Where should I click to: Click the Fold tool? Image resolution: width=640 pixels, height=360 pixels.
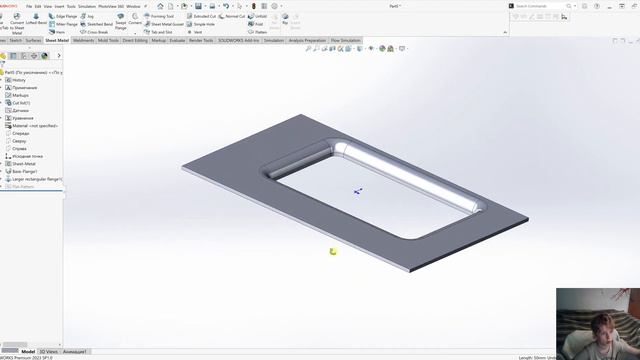click(256, 24)
